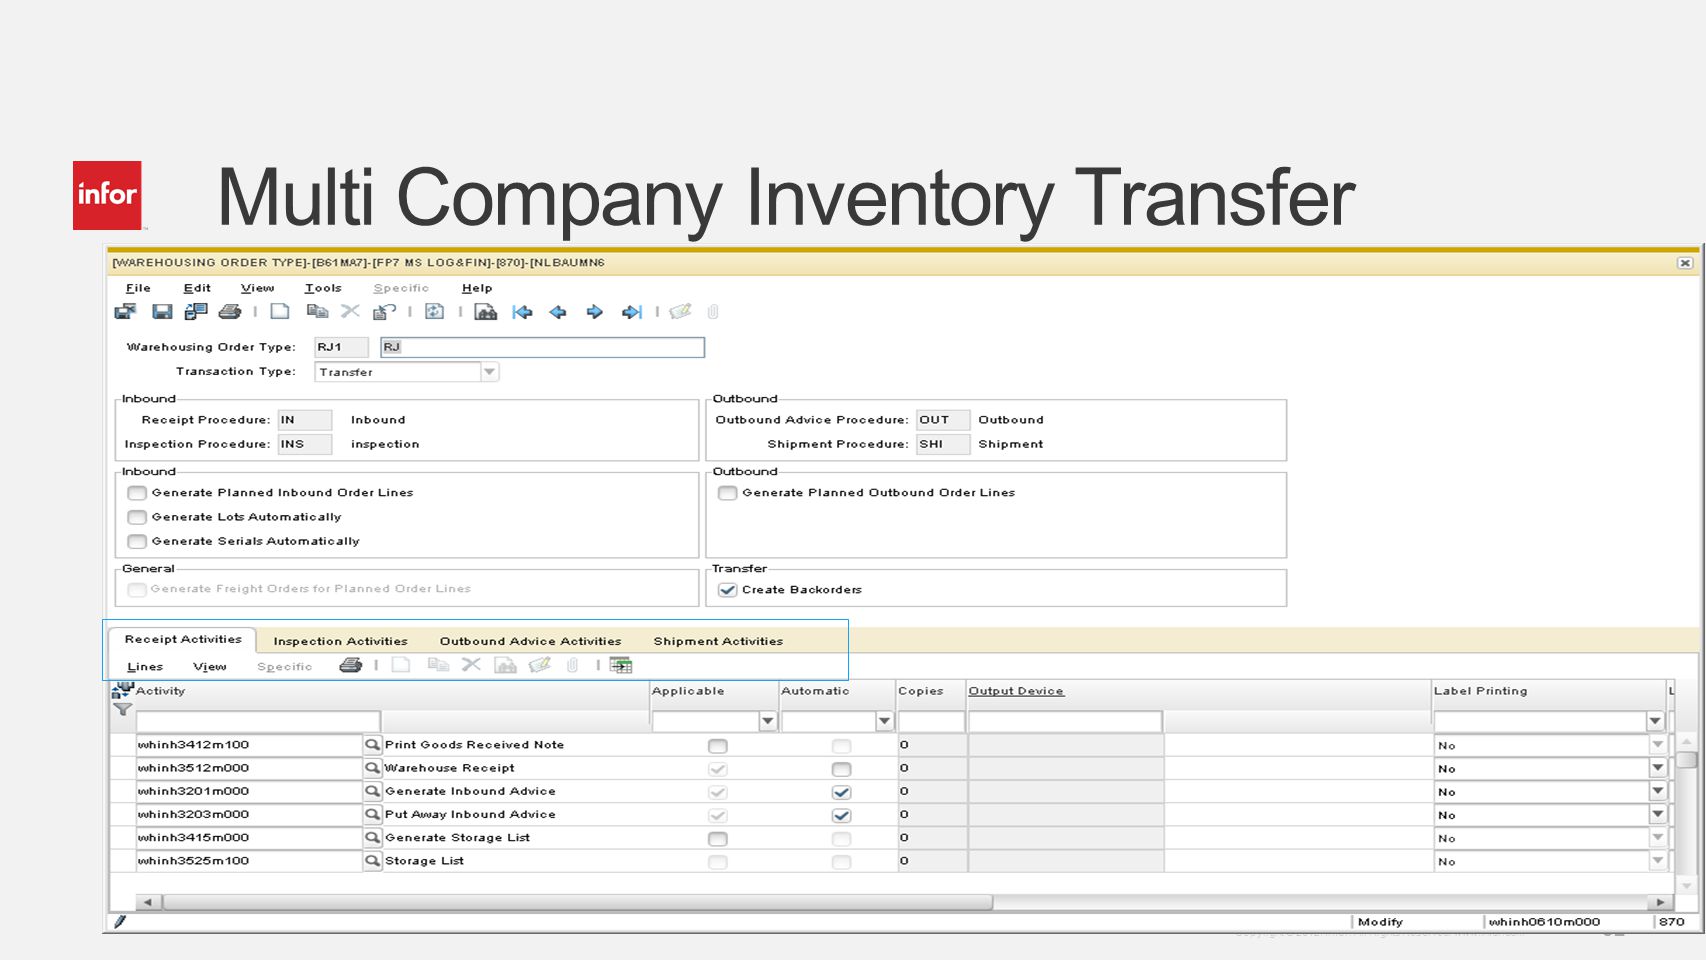Open the Label Printing filter dropdown
The height and width of the screenshot is (960, 1706).
[x=1655, y=721]
